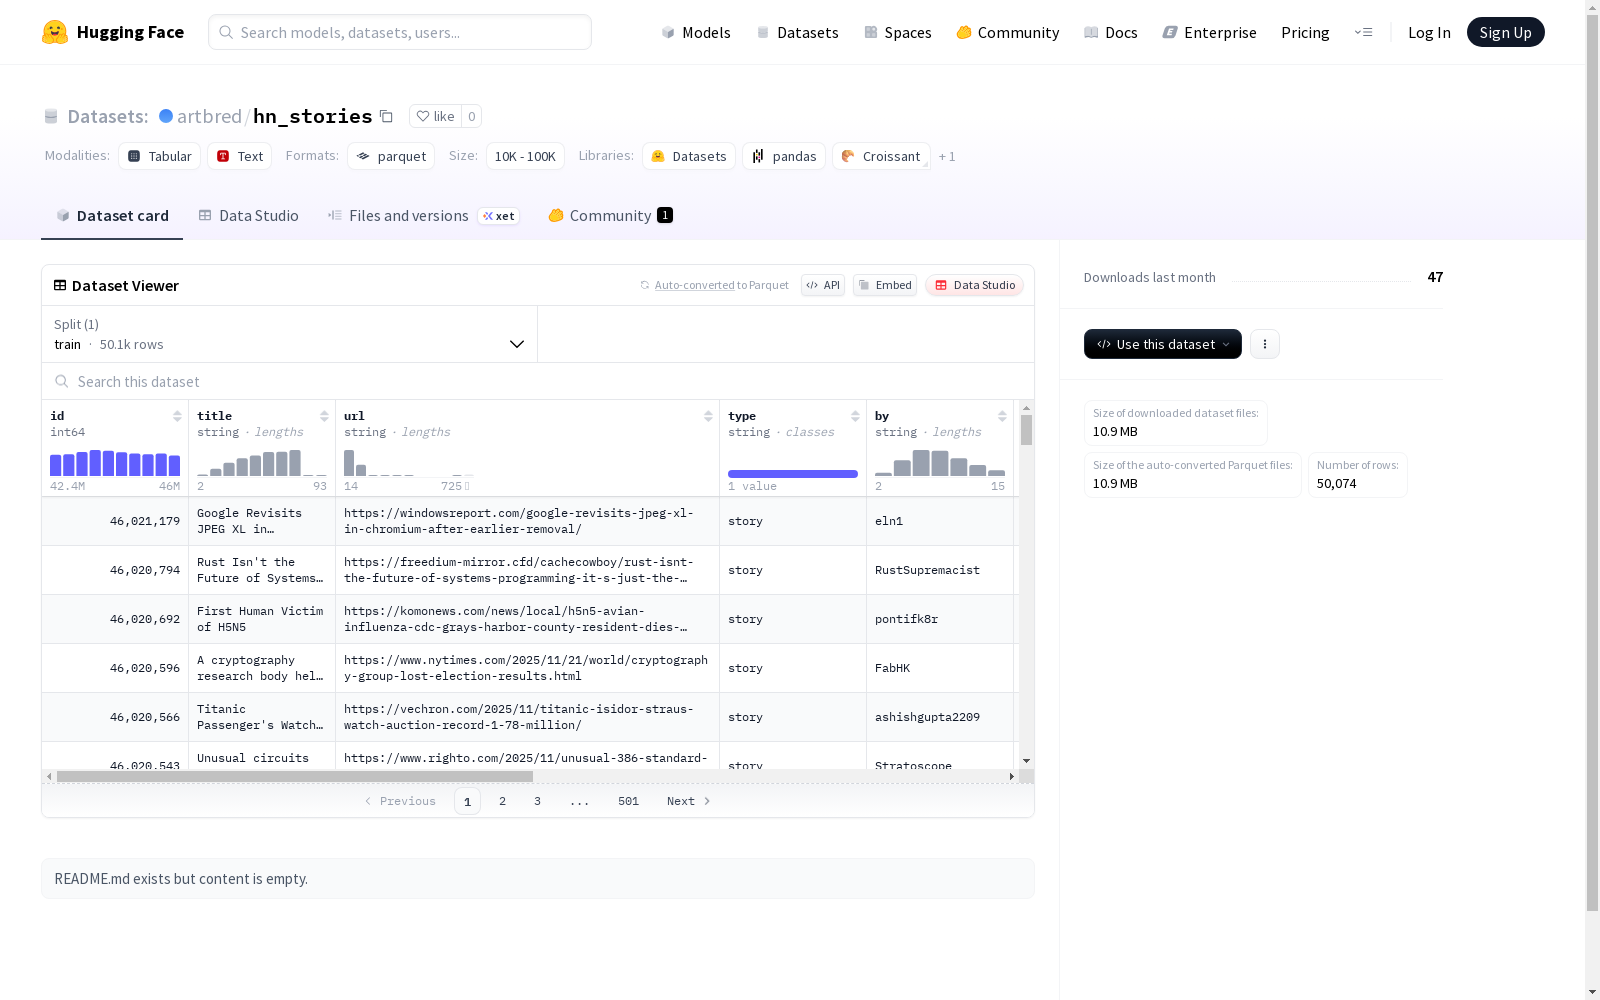Click the heart like button
Viewport: 1600px width, 1000px height.
[435, 116]
